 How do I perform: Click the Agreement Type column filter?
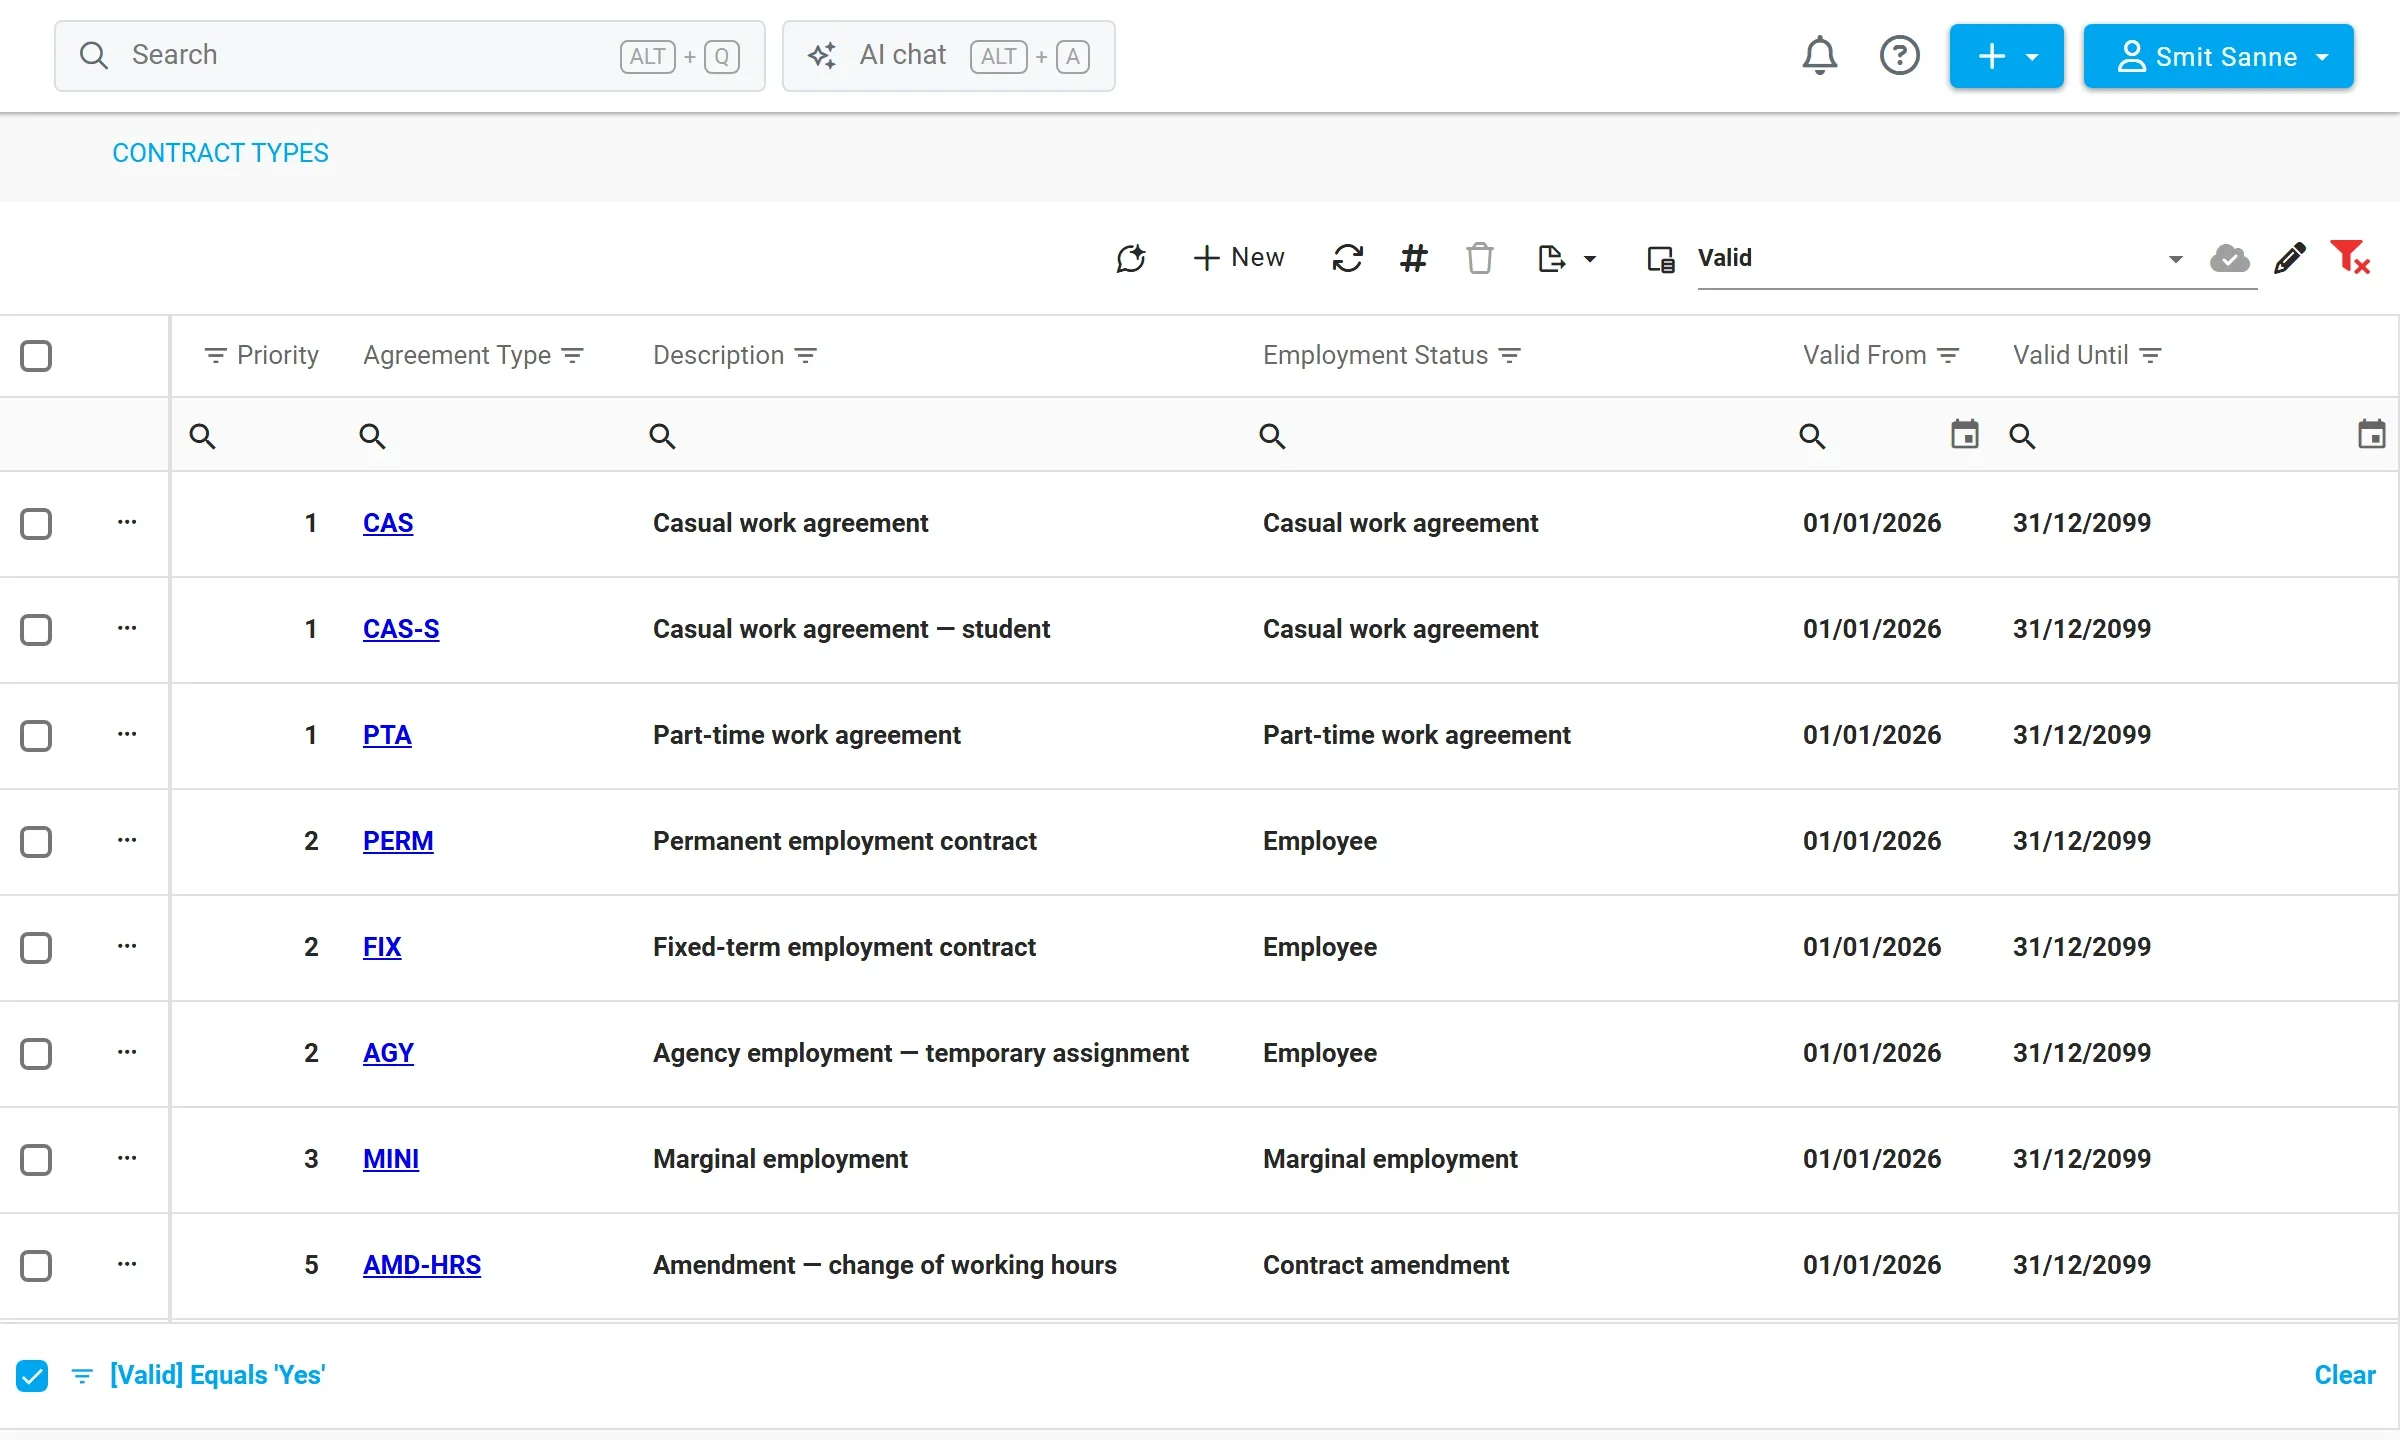[572, 356]
